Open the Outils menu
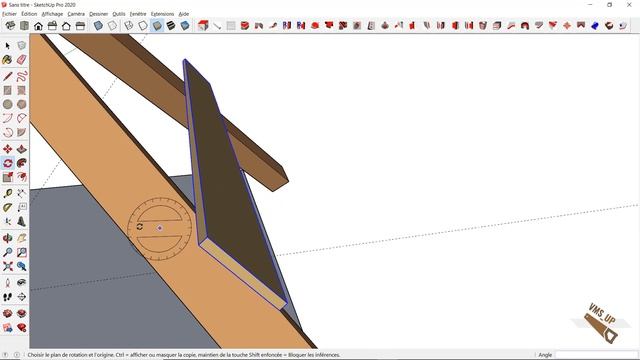Screen dimensions: 640x360 (x=119, y=14)
